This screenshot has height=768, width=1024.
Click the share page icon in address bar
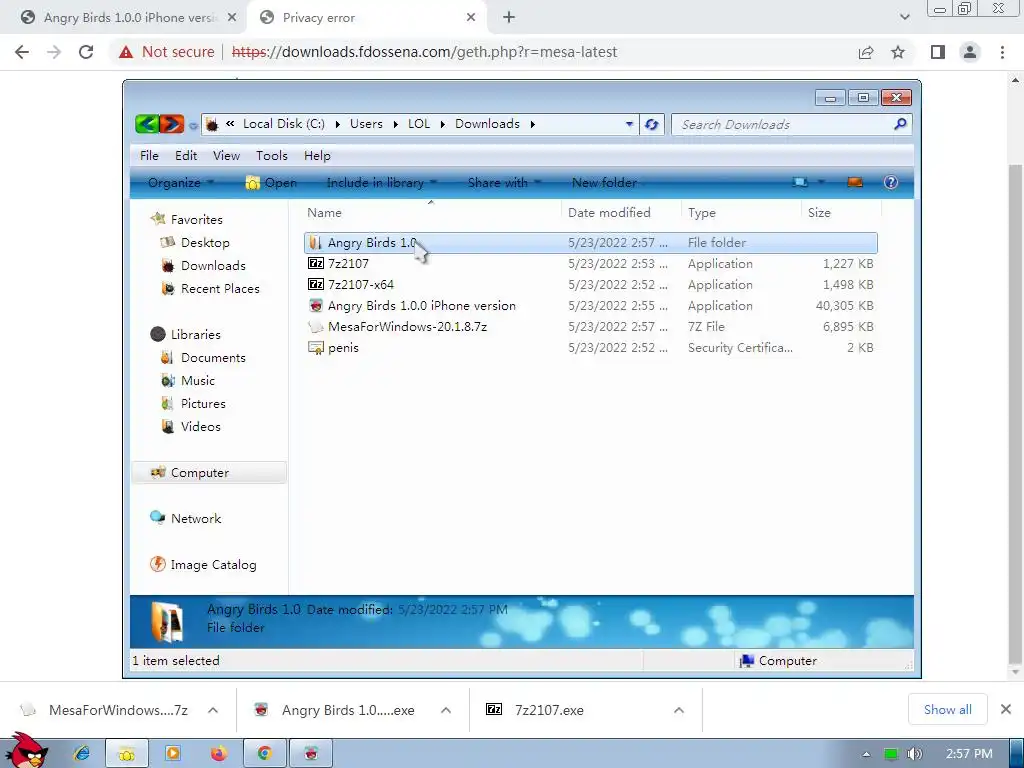pos(866,52)
